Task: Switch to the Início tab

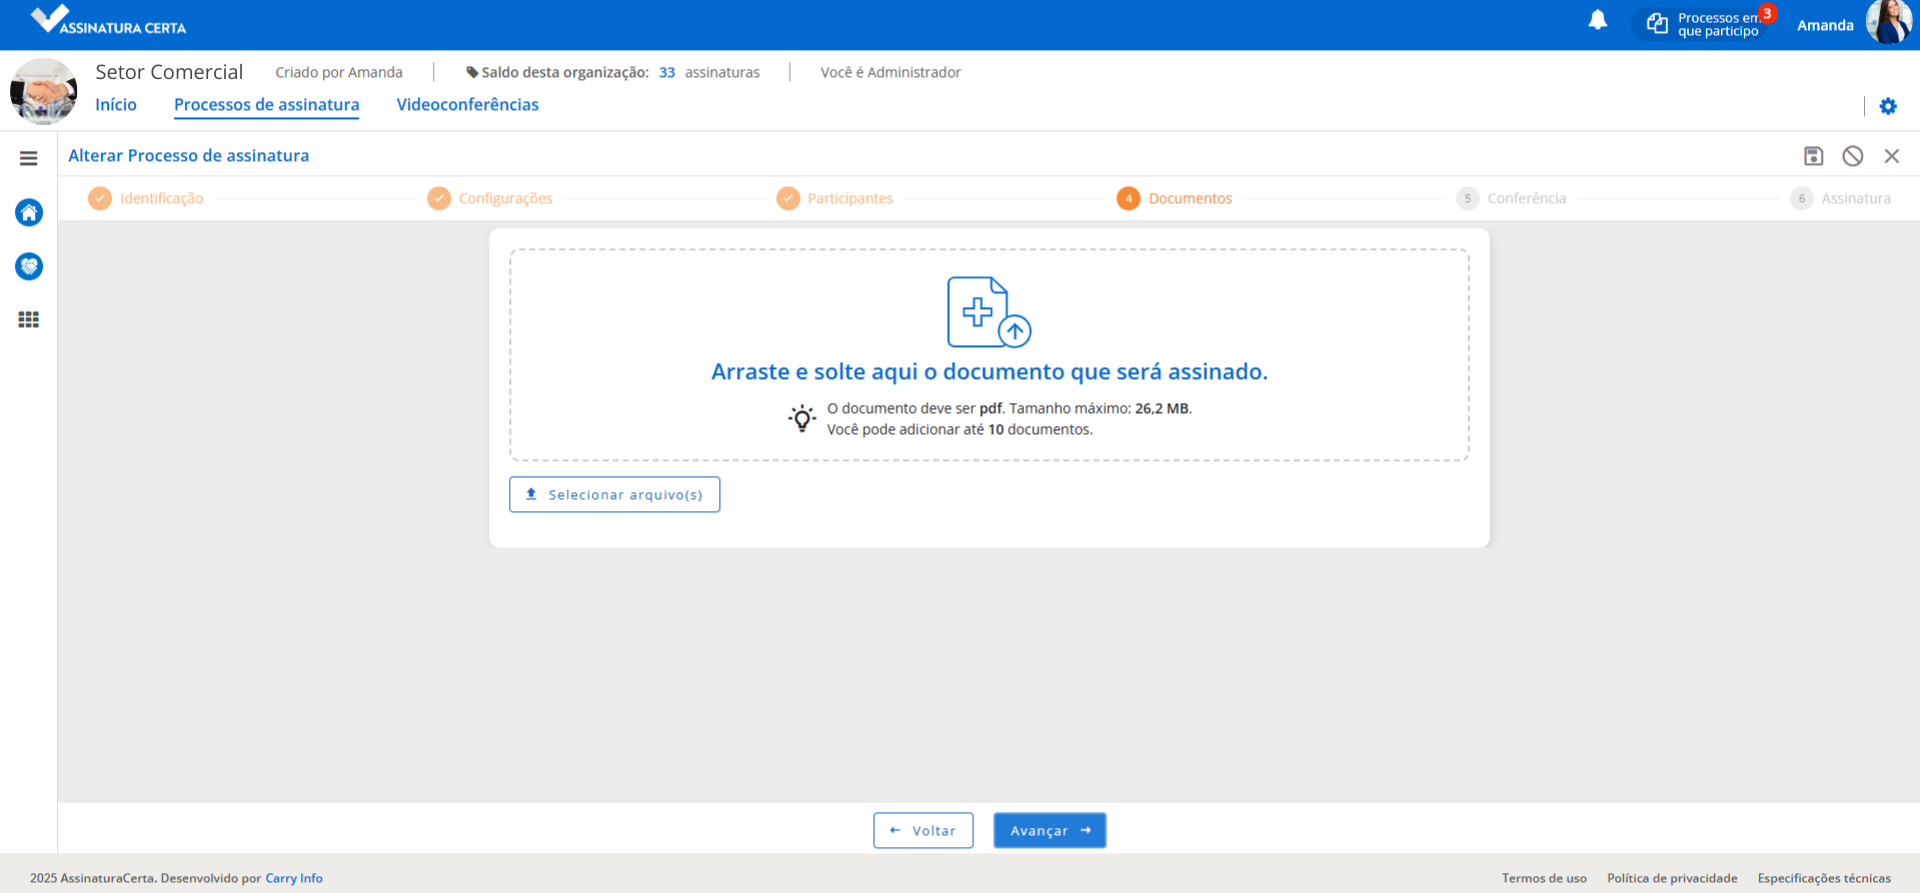Action: click(x=116, y=105)
